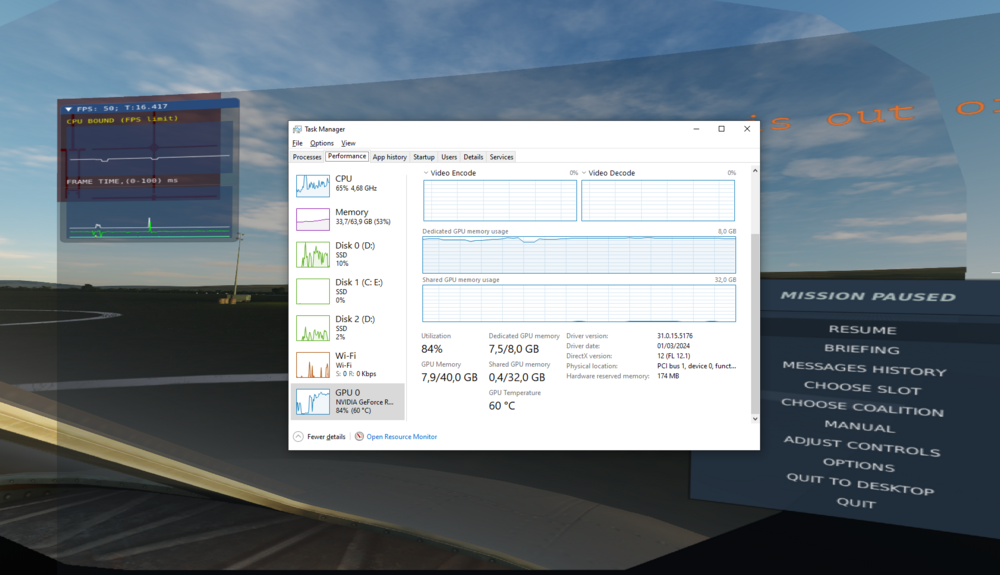
Task: Click the Resource Monitor icon
Action: pyautogui.click(x=359, y=437)
